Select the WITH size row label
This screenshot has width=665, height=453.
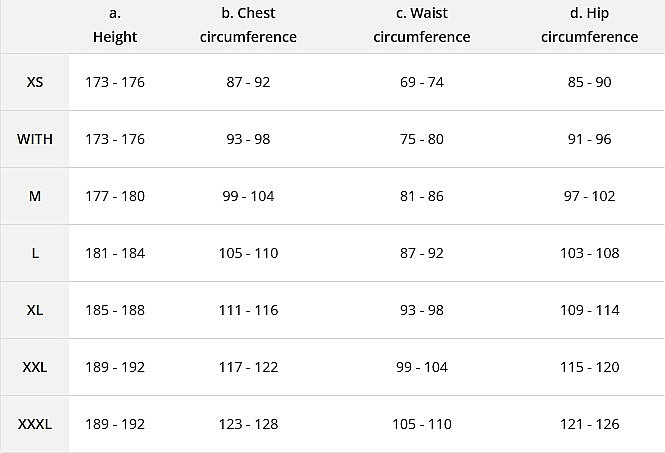[x=35, y=139]
